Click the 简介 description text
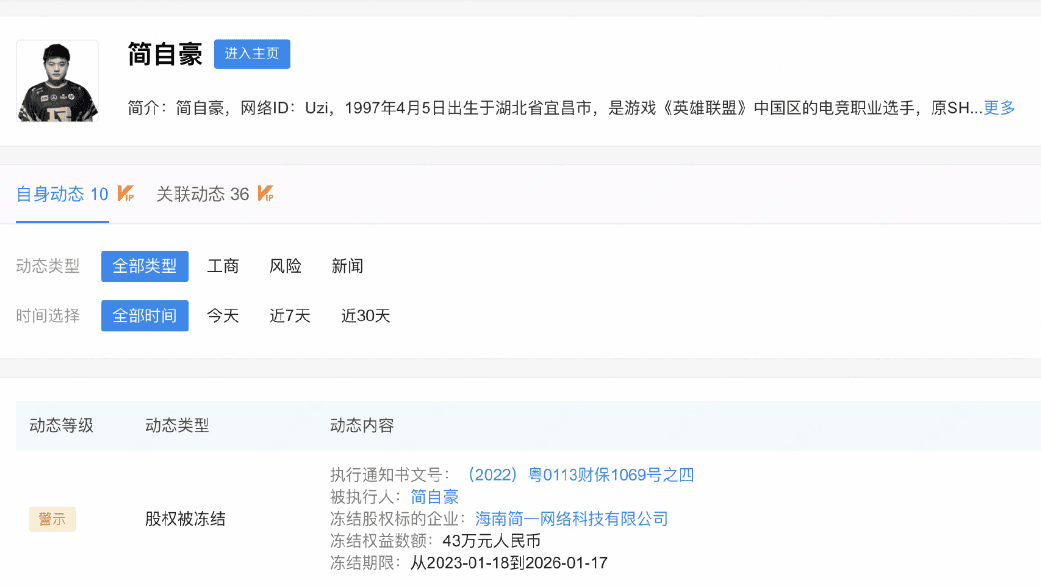Viewport: 1041px width, 586px height. [554, 108]
